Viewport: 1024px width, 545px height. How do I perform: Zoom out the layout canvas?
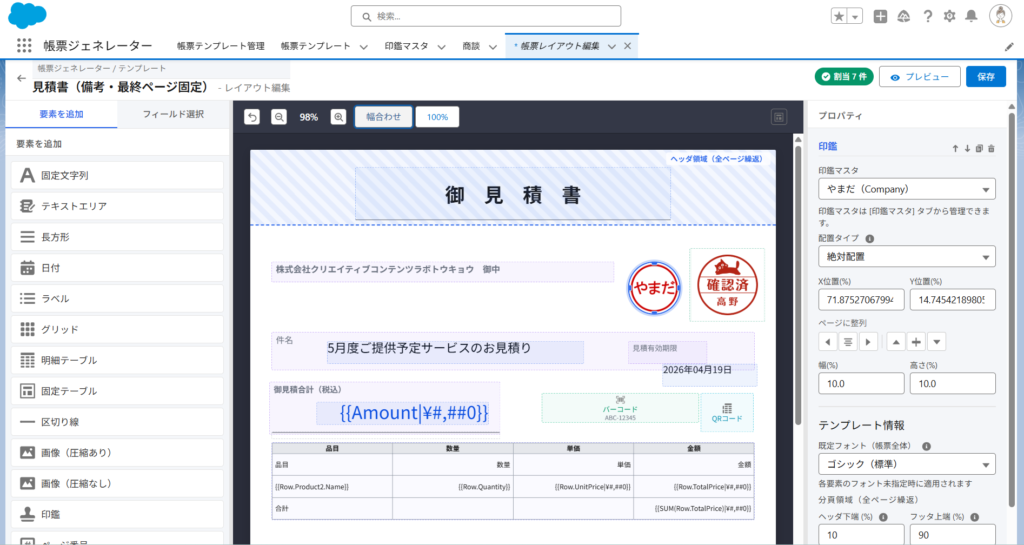(x=279, y=117)
